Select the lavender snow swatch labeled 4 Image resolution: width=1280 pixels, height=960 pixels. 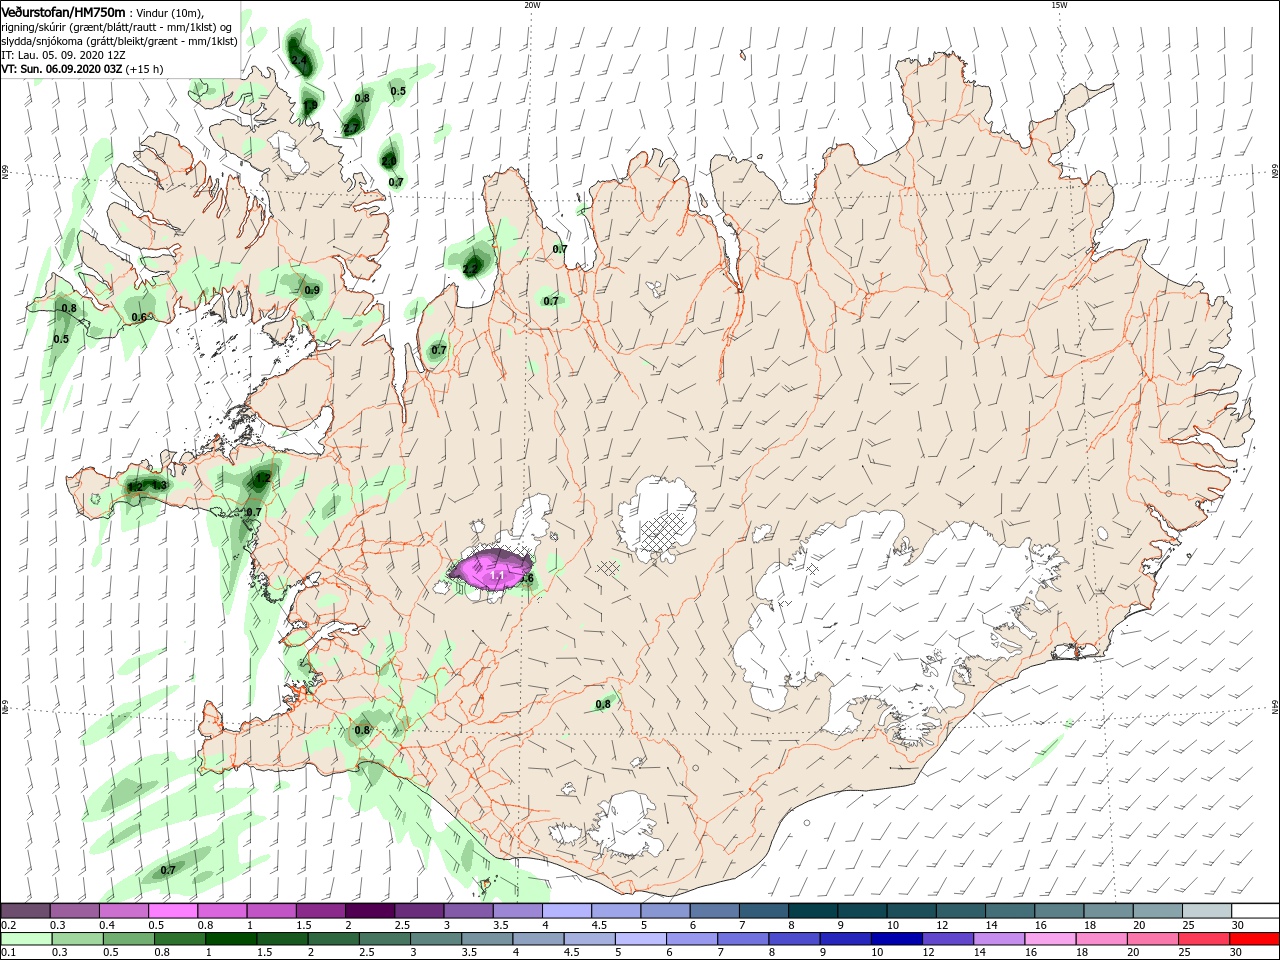pyautogui.click(x=567, y=911)
